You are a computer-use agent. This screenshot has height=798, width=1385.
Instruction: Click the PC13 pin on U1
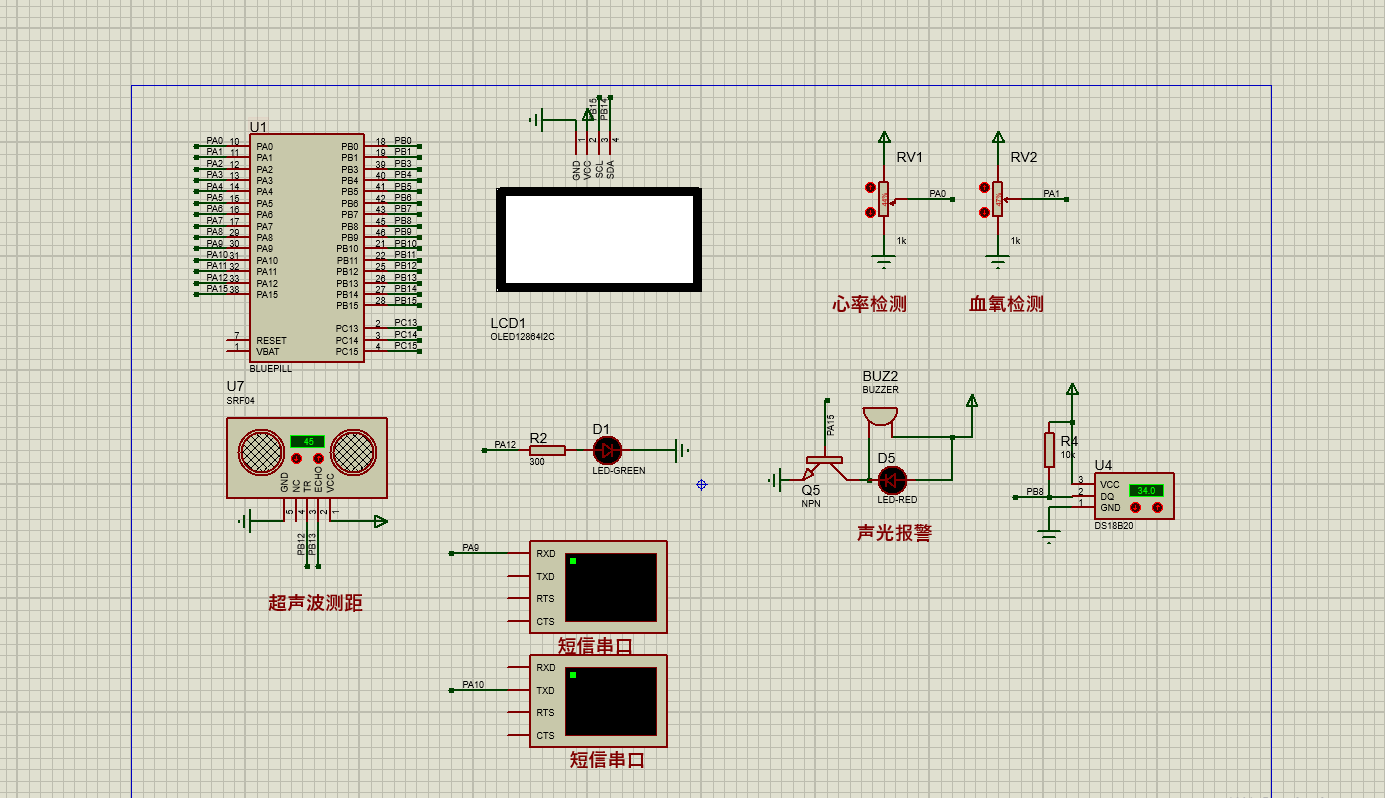(346, 328)
